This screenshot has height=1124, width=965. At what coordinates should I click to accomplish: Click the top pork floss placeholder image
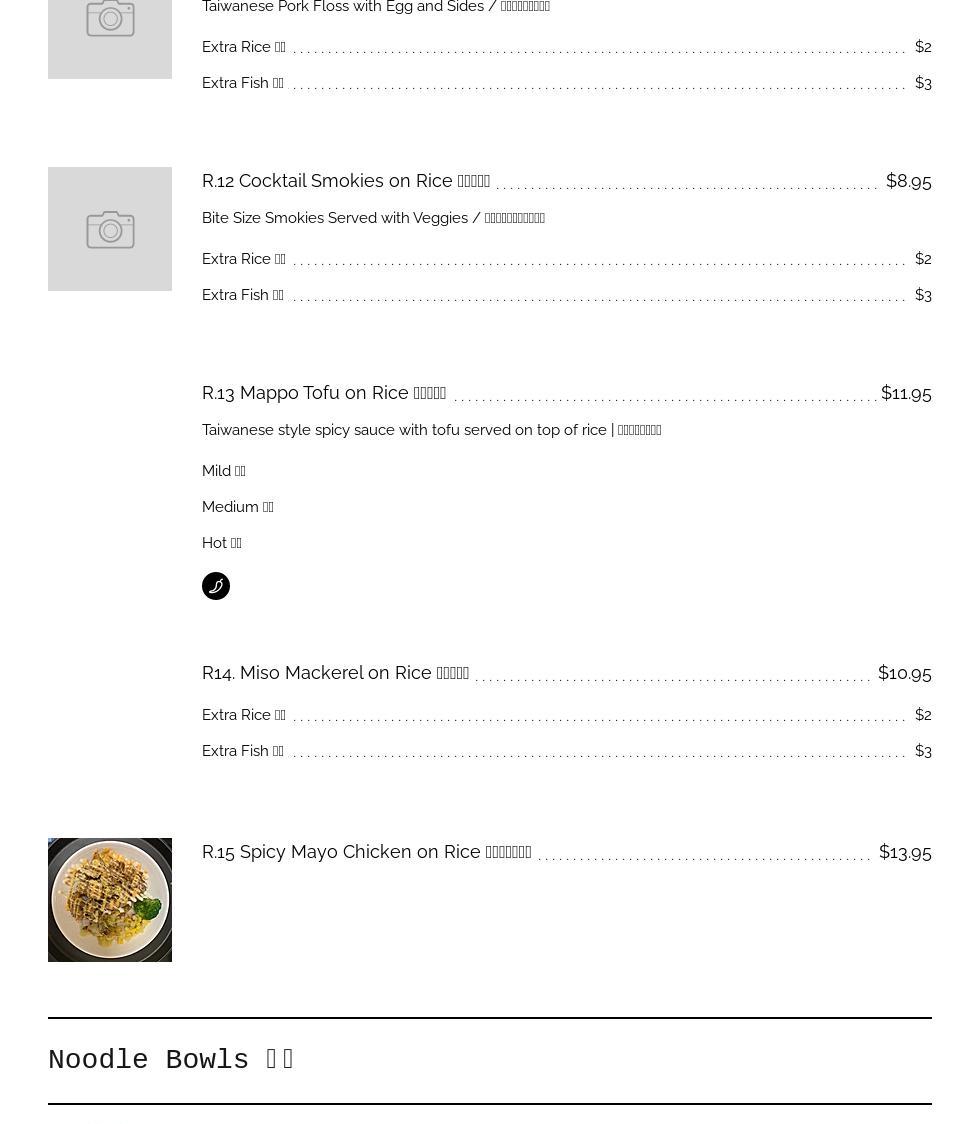coord(110,30)
